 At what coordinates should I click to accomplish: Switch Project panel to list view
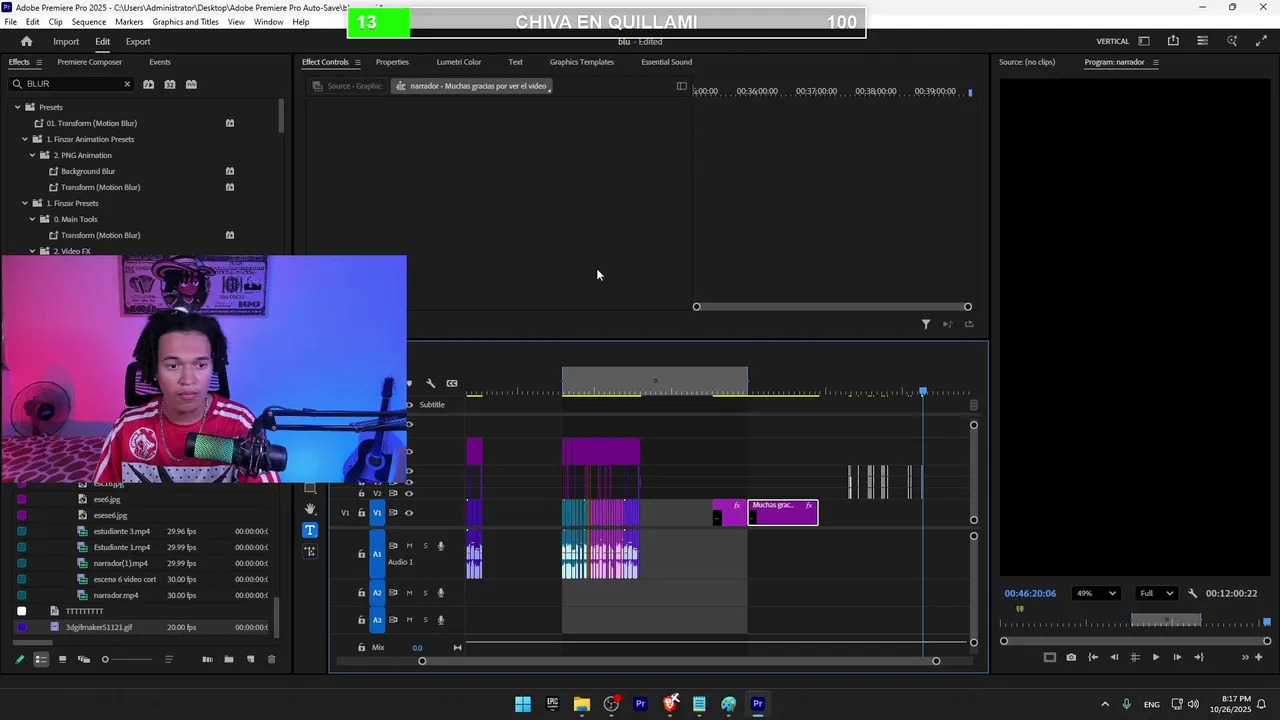[41, 659]
